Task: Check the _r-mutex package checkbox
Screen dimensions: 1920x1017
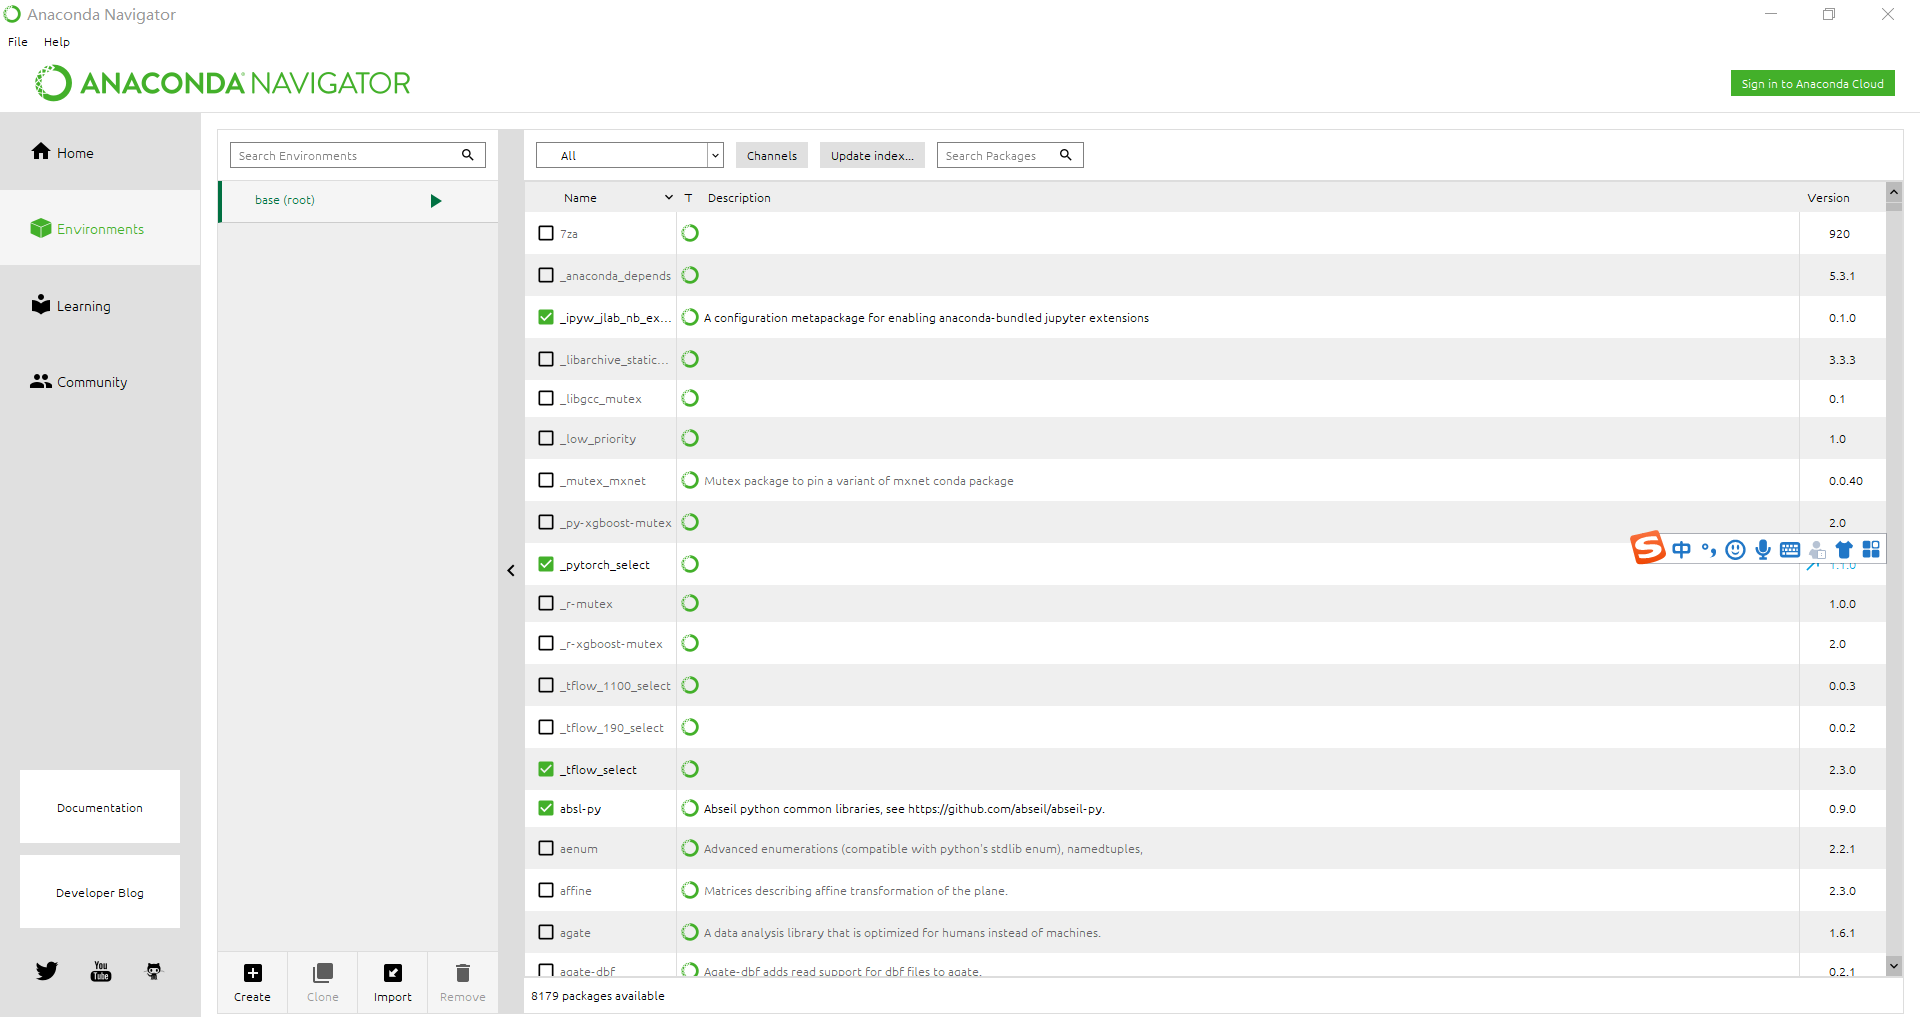Action: click(x=546, y=603)
